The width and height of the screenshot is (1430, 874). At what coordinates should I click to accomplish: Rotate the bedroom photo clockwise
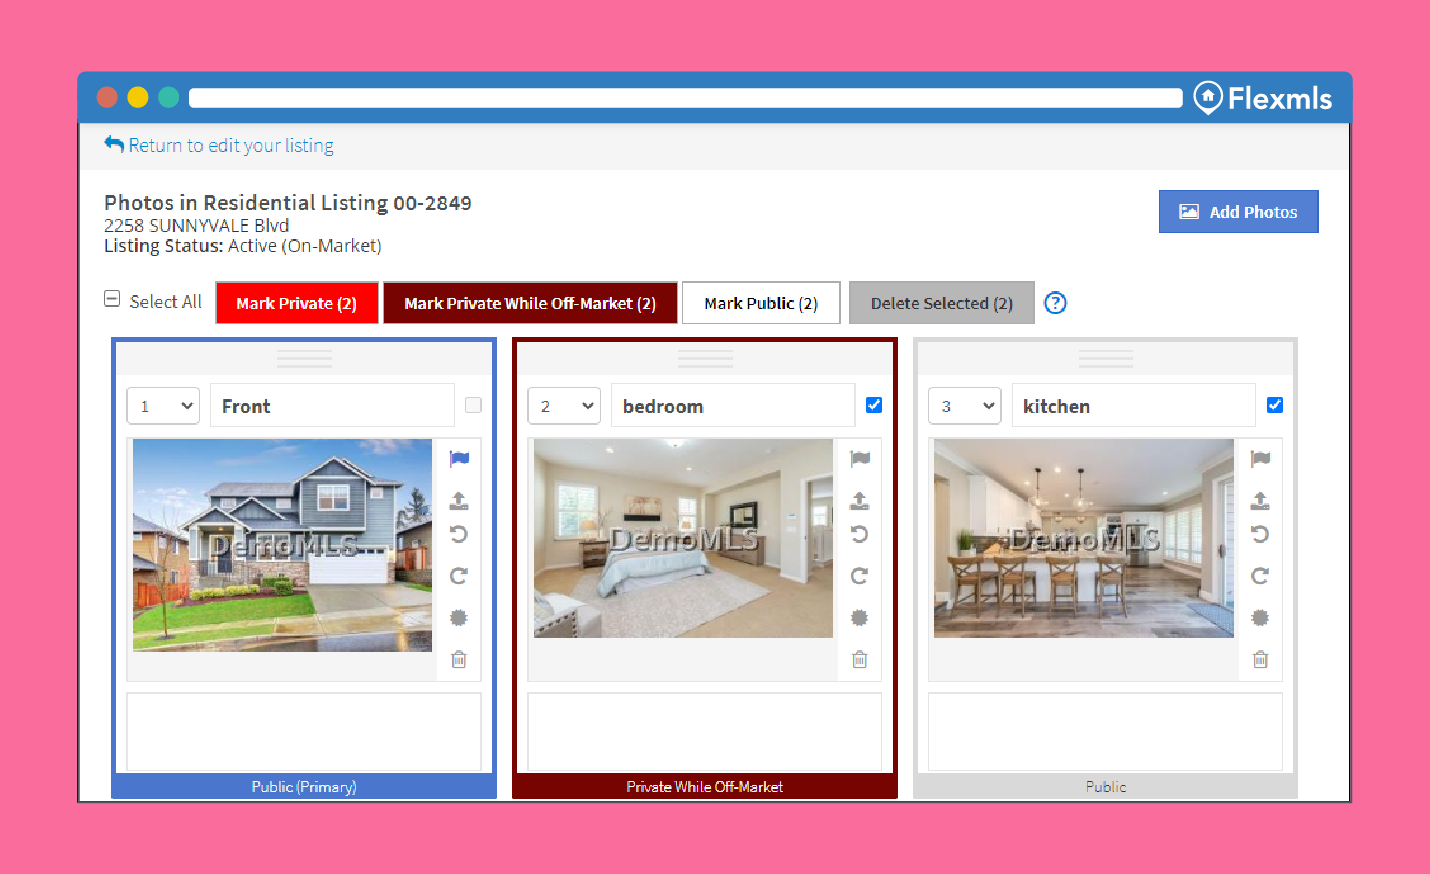pyautogui.click(x=860, y=576)
